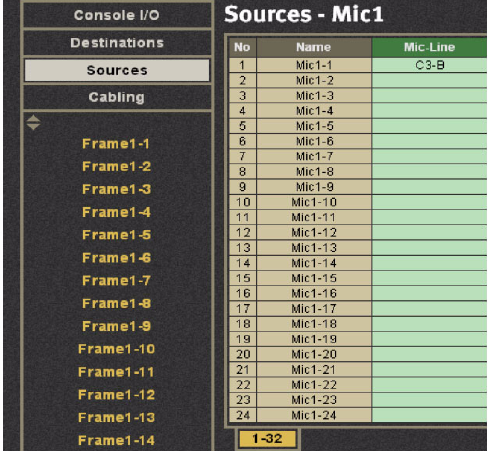Choose Frame1-5 from the frame list
488x451 pixels.
click(117, 235)
